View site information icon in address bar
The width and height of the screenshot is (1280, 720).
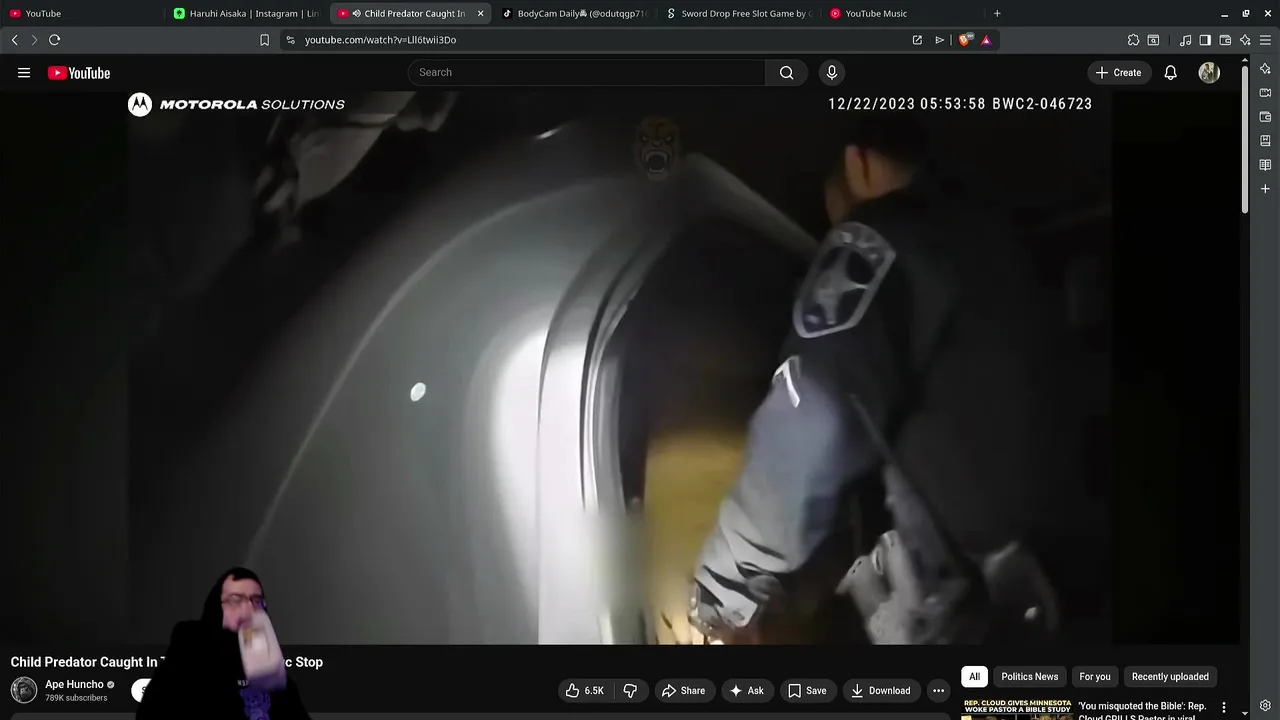tap(290, 40)
